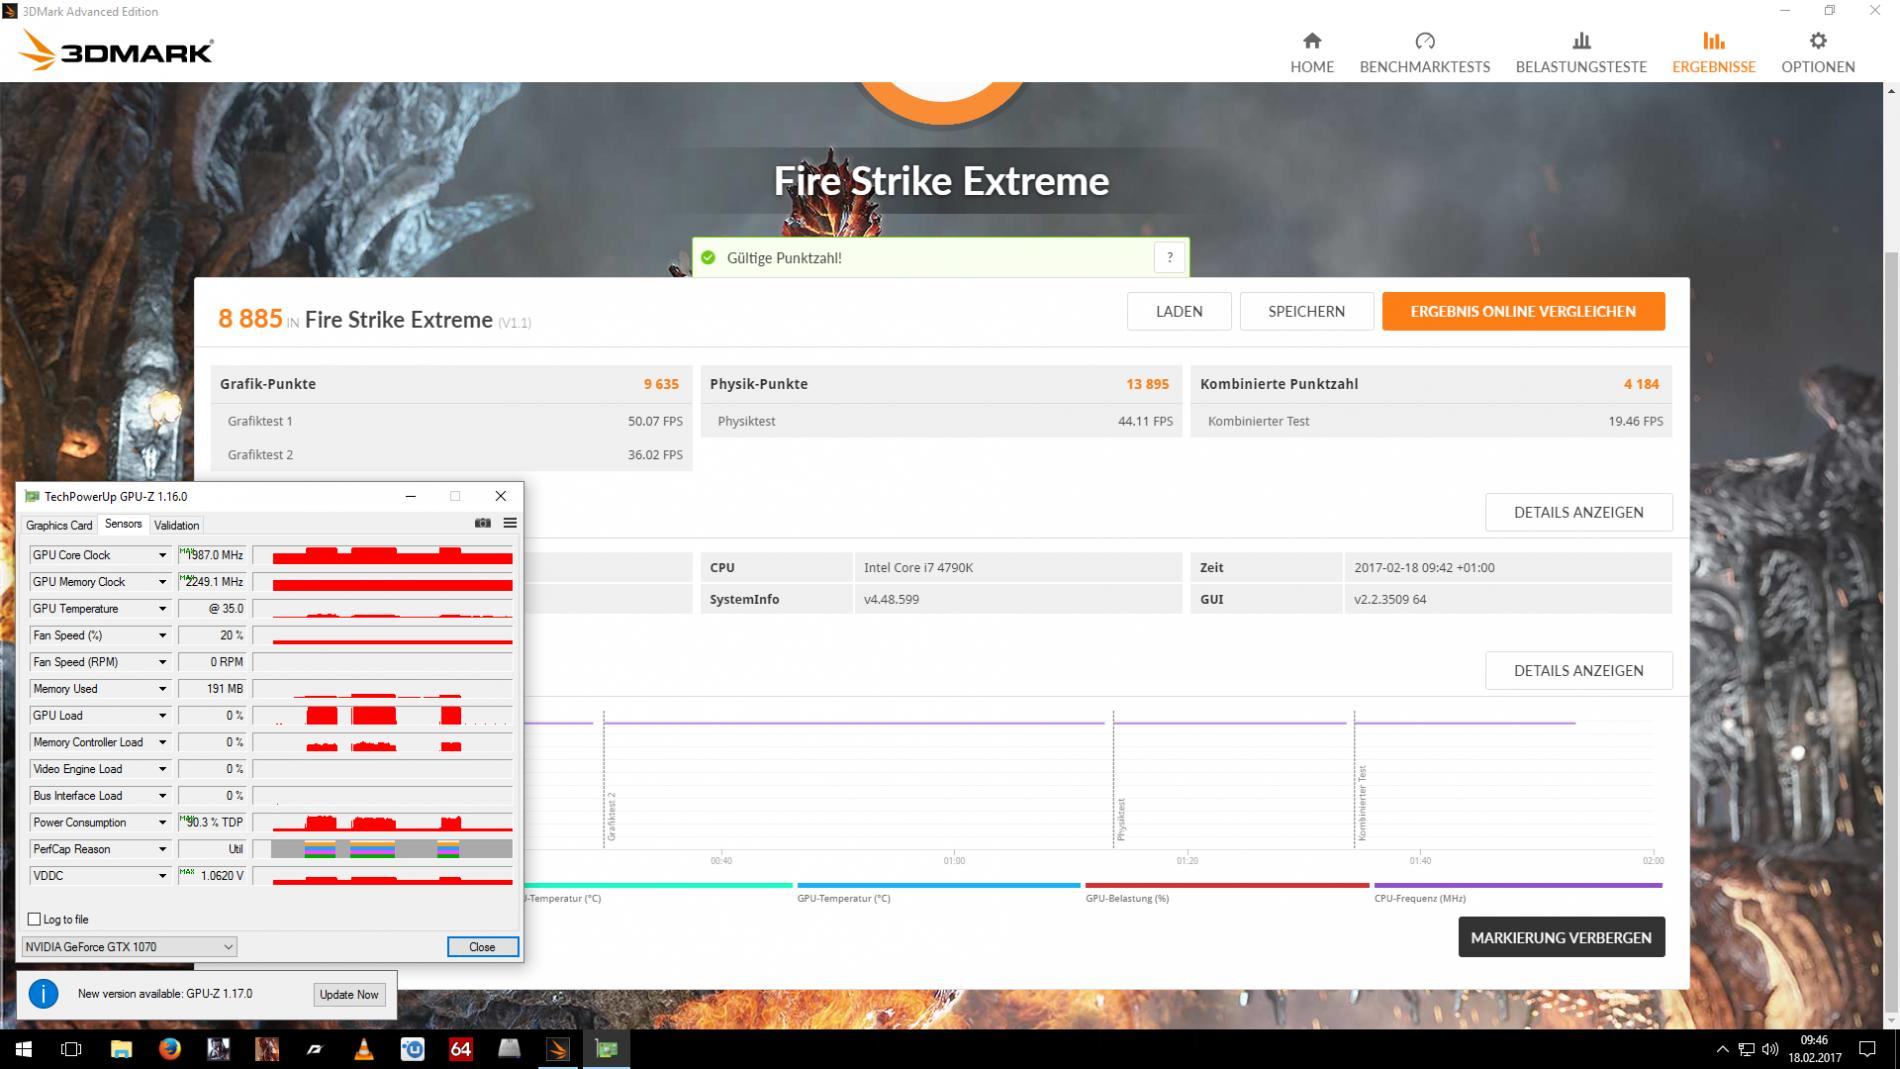The width and height of the screenshot is (1900, 1069).
Task: Open the Benchmarktests tab
Action: tap(1424, 52)
